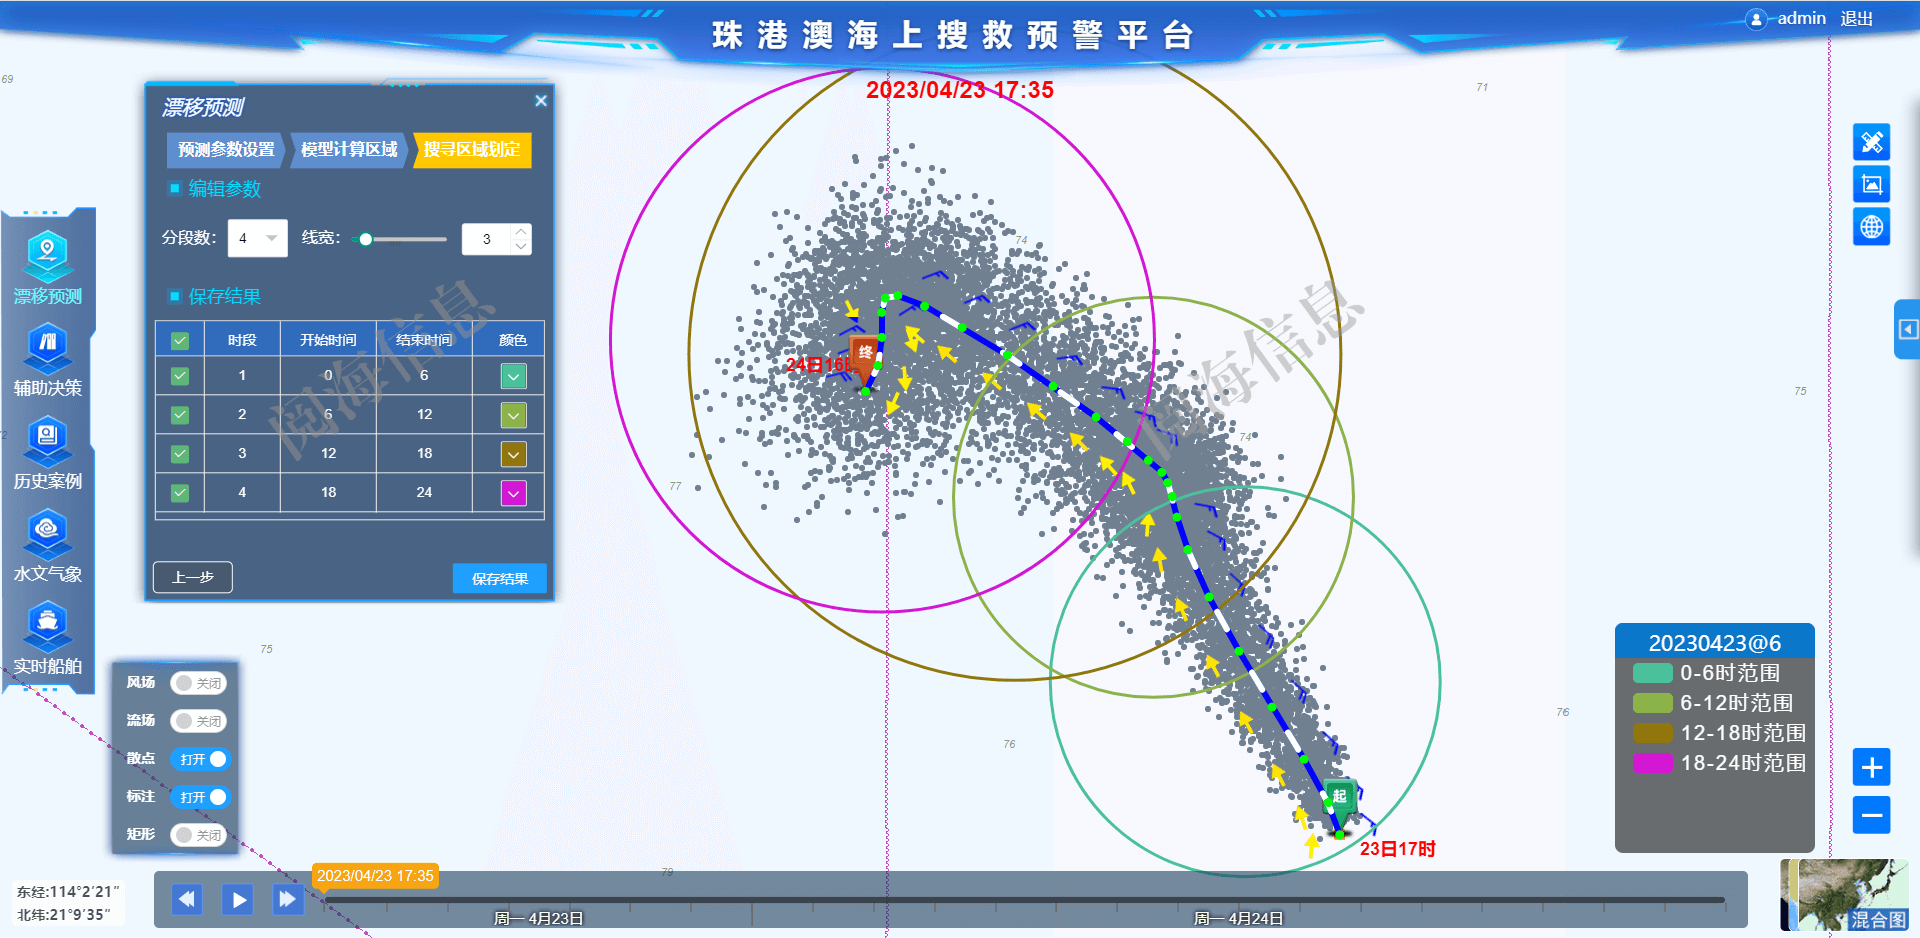The image size is (1920, 938).
Task: Open the 实时船舶 real-time ships module
Action: tap(47, 638)
